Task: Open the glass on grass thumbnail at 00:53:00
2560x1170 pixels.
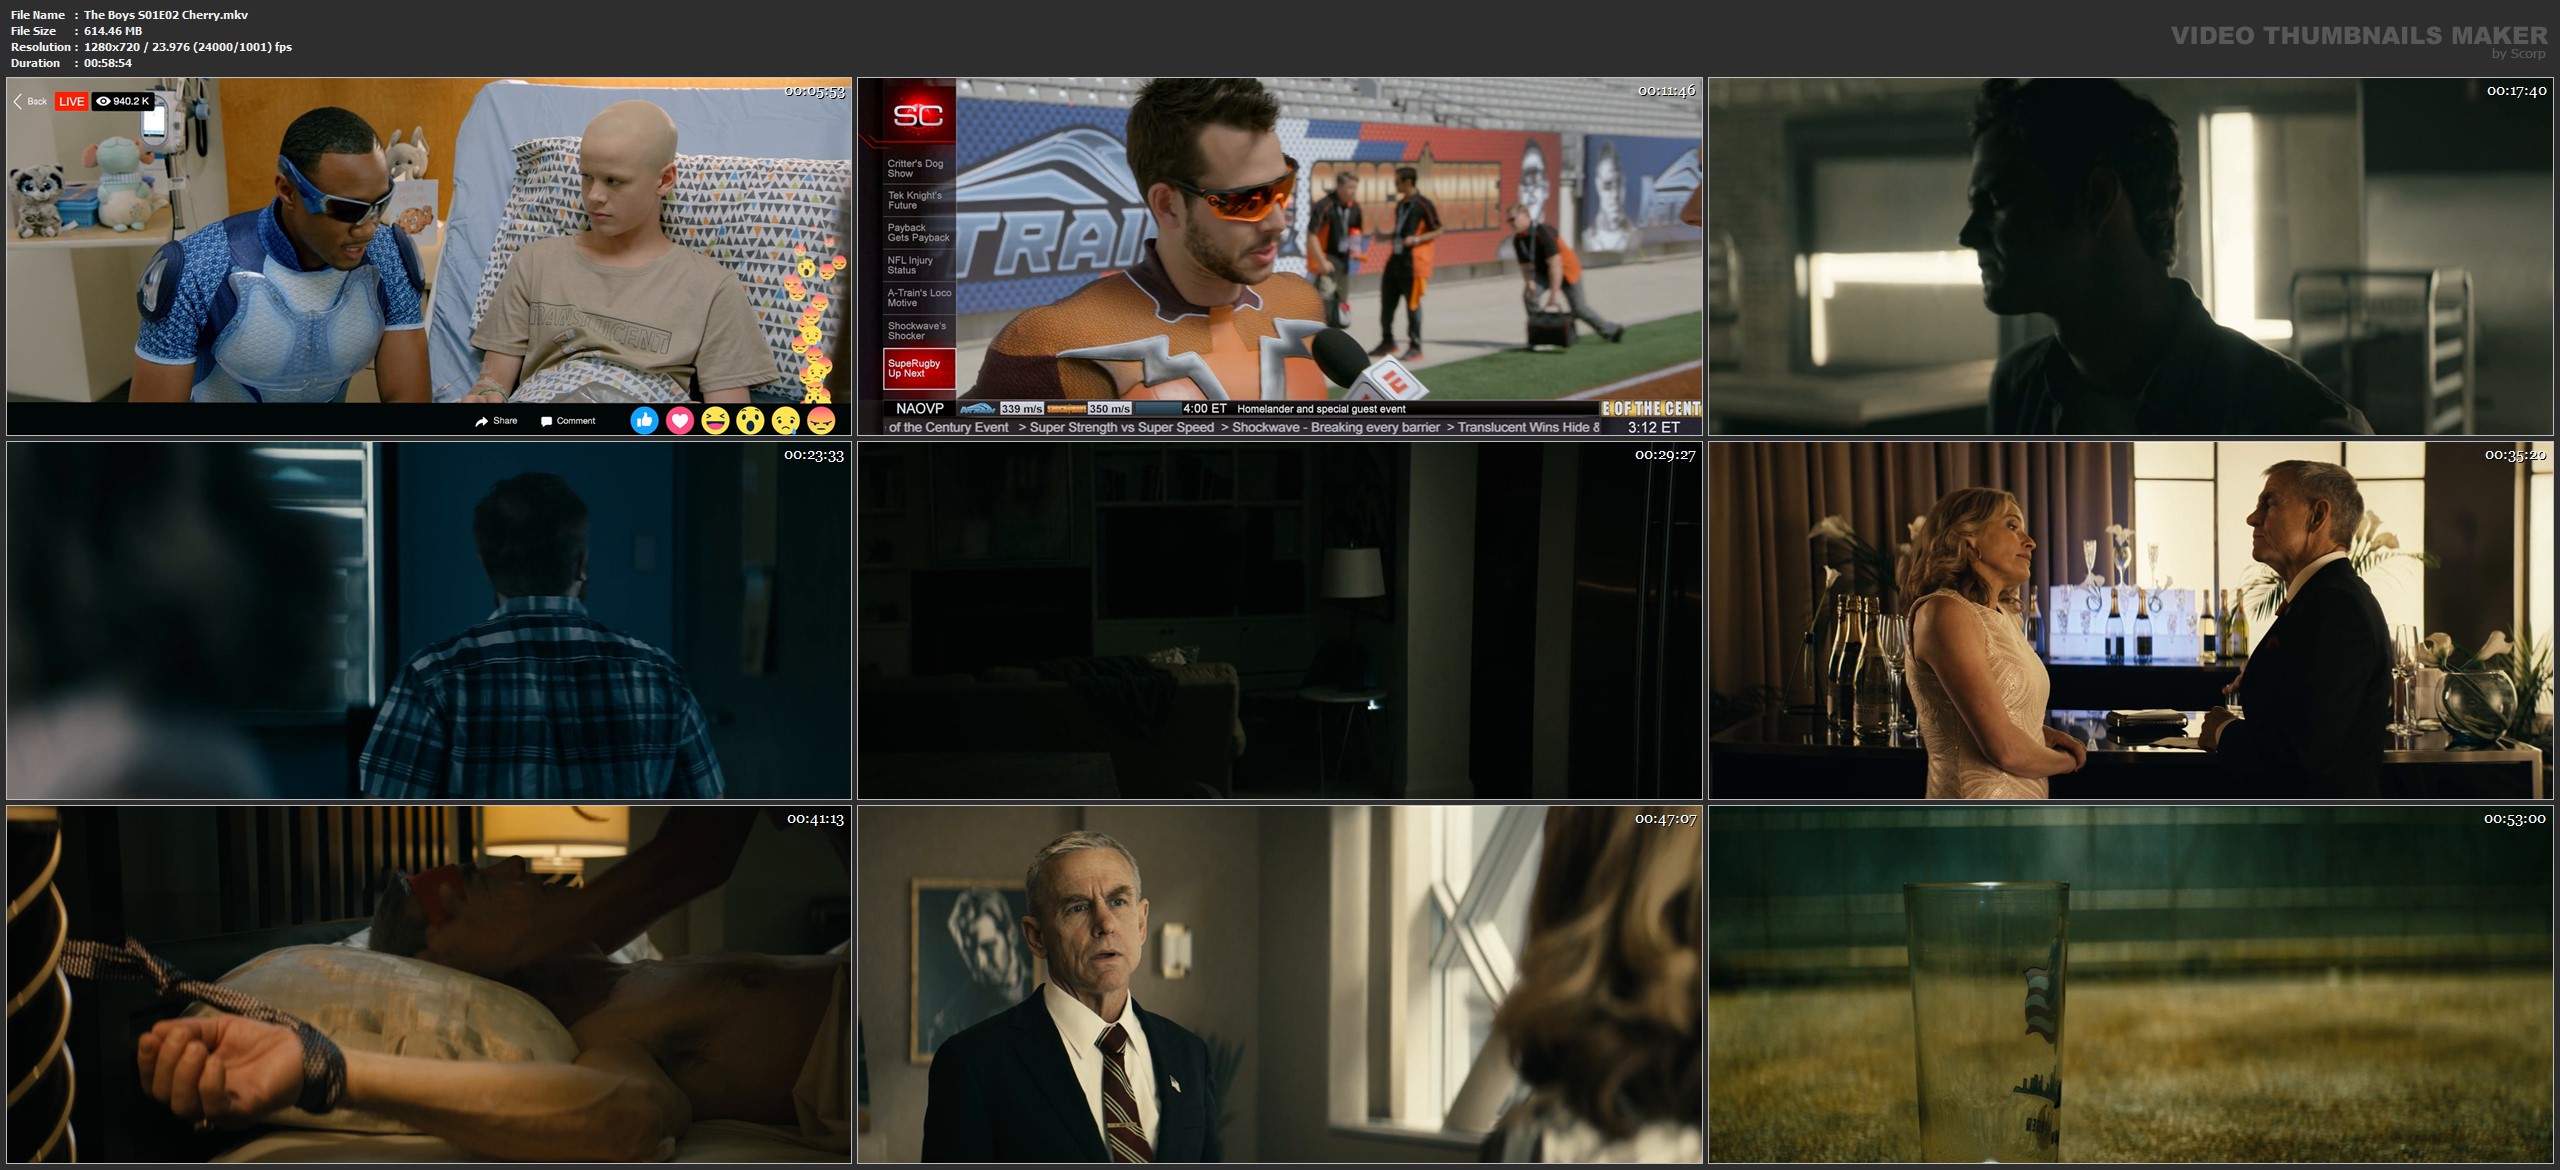Action: [2130, 984]
